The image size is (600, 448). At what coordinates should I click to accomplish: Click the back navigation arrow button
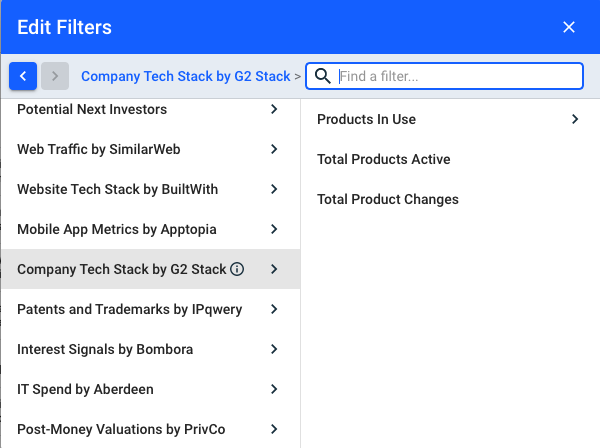(x=23, y=76)
